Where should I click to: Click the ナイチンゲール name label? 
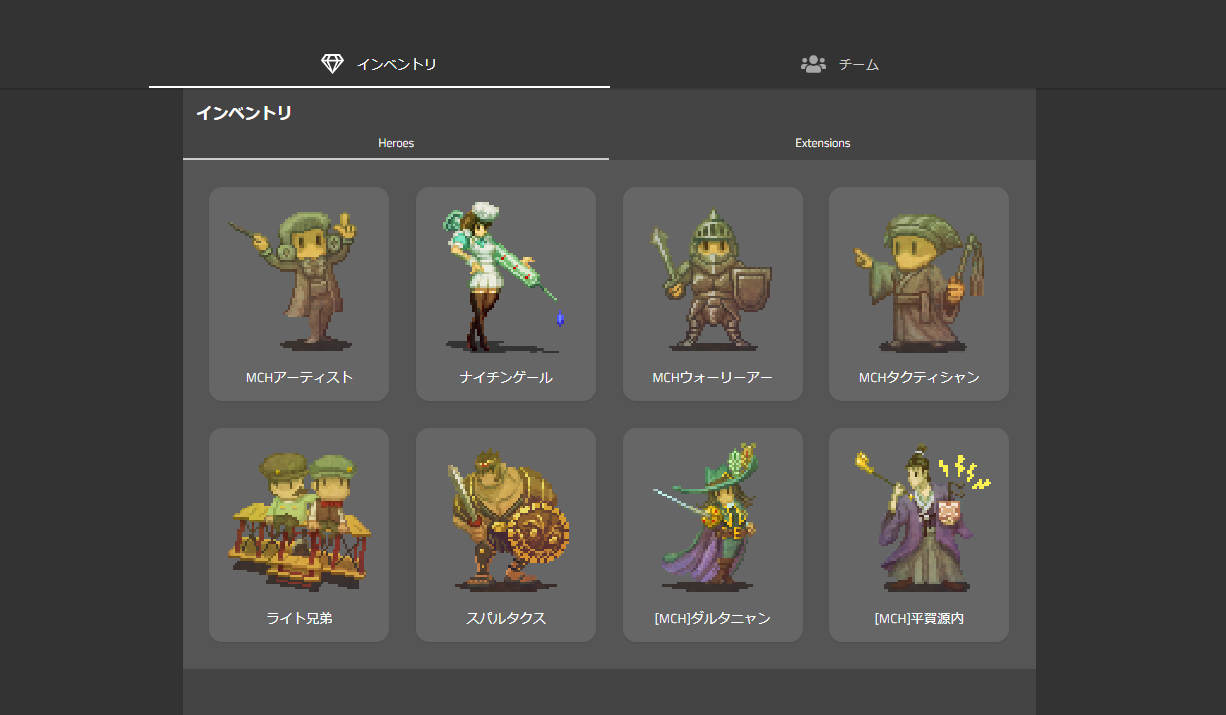[506, 378]
